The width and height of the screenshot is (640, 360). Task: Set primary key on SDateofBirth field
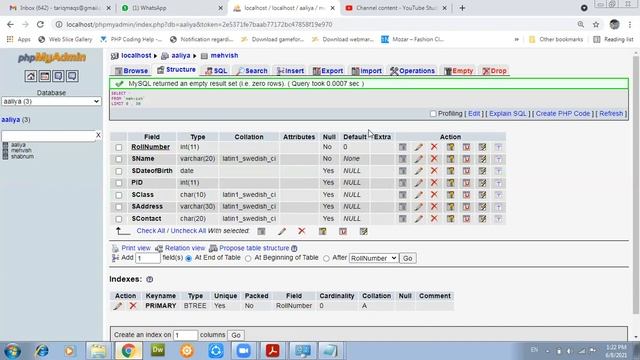coord(450,171)
